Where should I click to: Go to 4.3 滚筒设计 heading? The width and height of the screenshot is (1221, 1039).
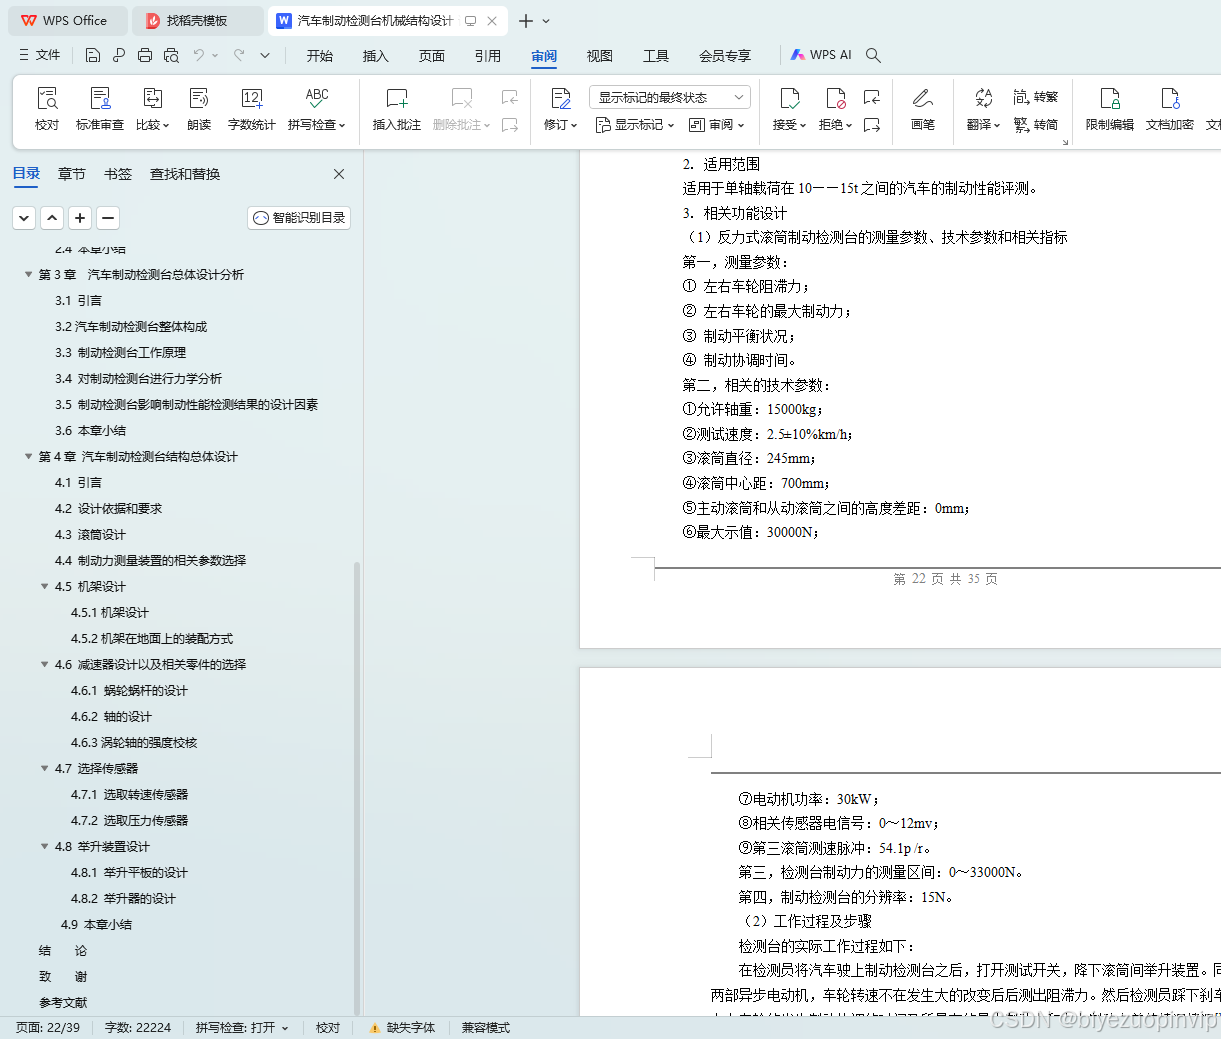91,534
